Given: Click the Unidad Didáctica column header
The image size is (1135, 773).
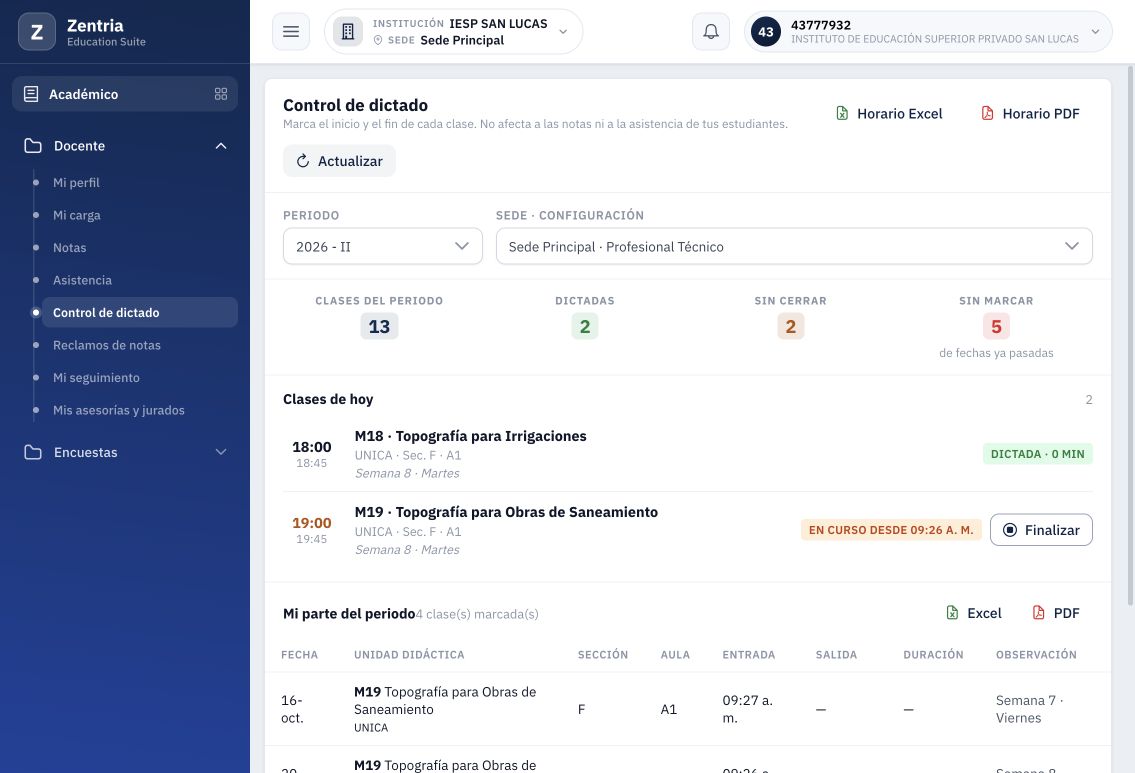Looking at the screenshot, I should click(x=409, y=654).
